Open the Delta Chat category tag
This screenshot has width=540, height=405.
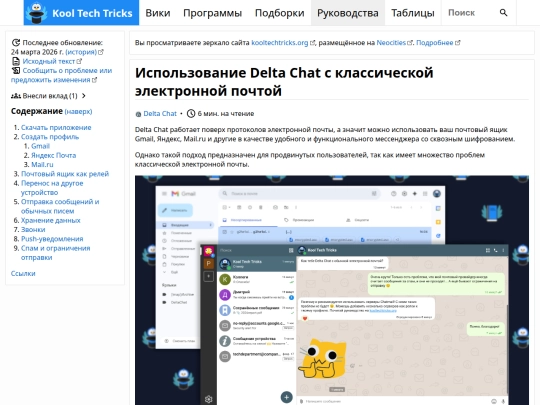tap(160, 114)
